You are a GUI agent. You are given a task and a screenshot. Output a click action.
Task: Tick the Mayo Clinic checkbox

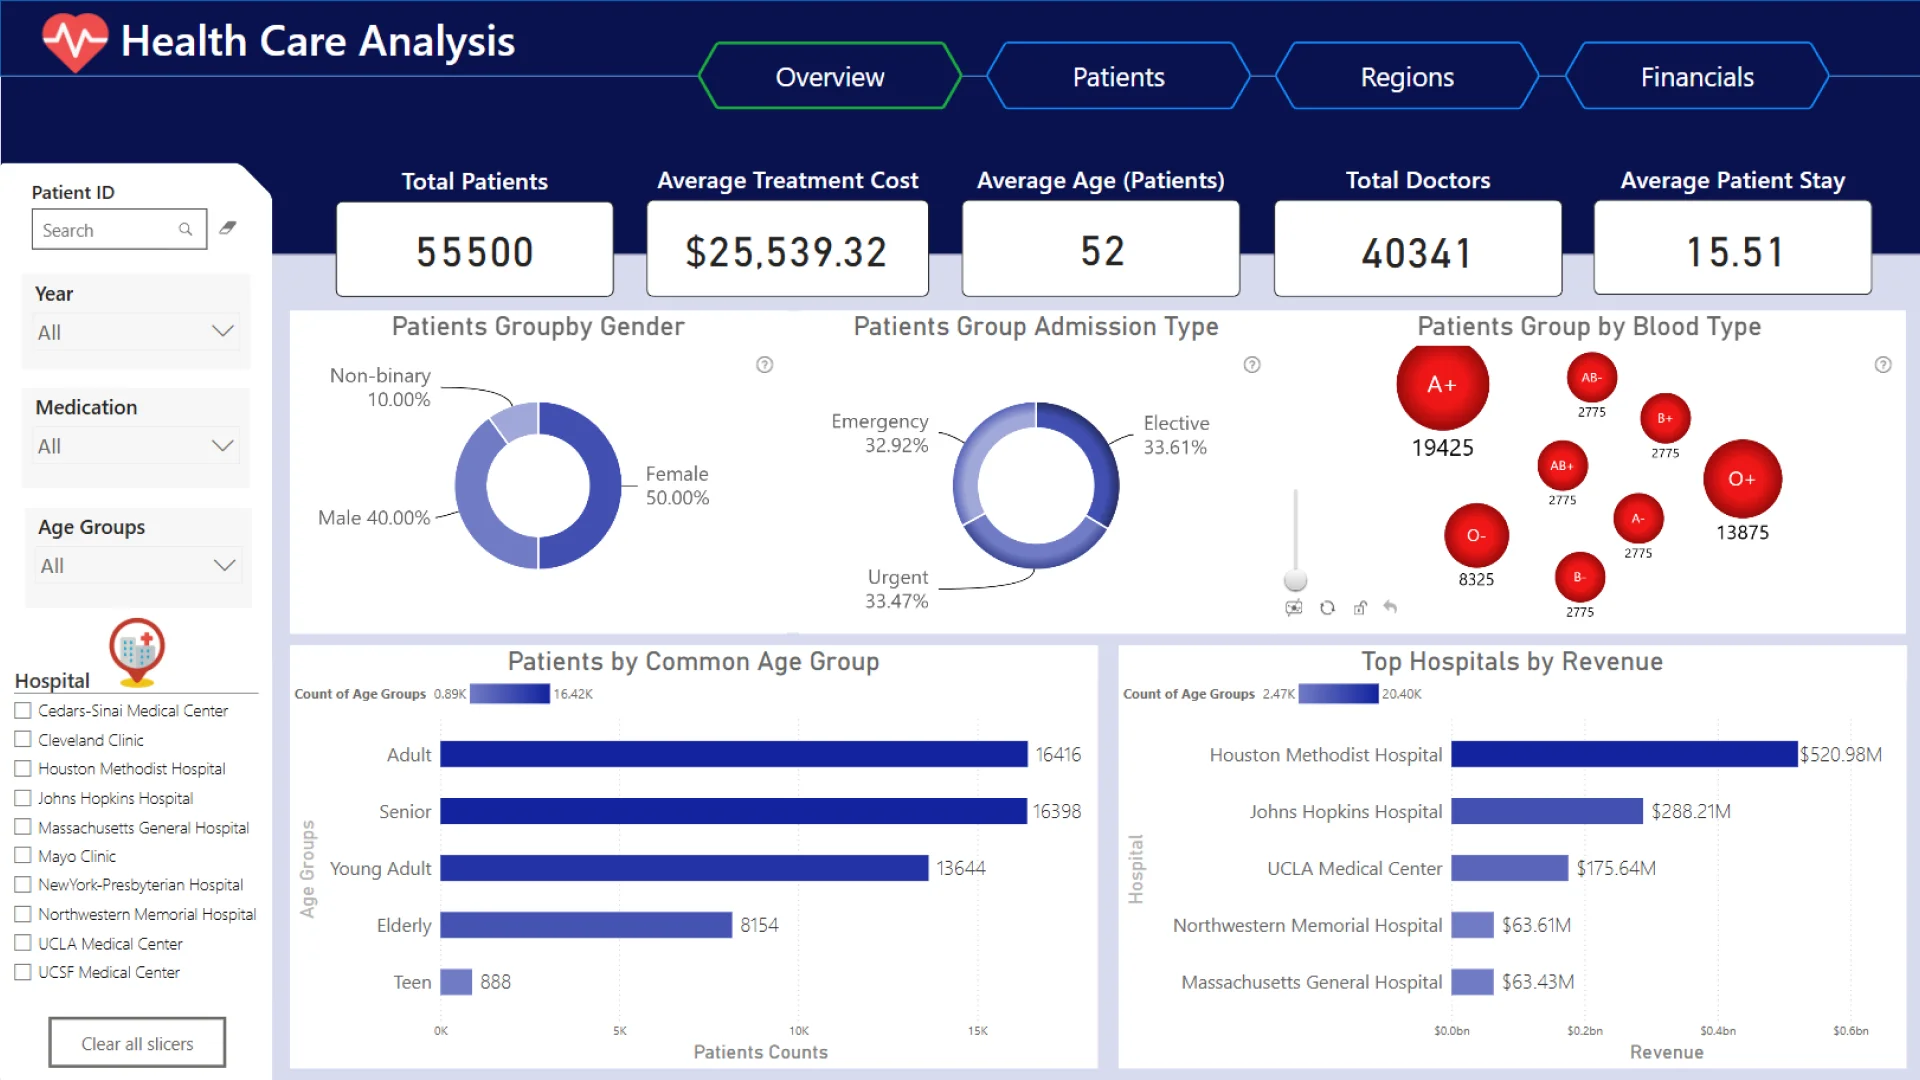coord(23,856)
